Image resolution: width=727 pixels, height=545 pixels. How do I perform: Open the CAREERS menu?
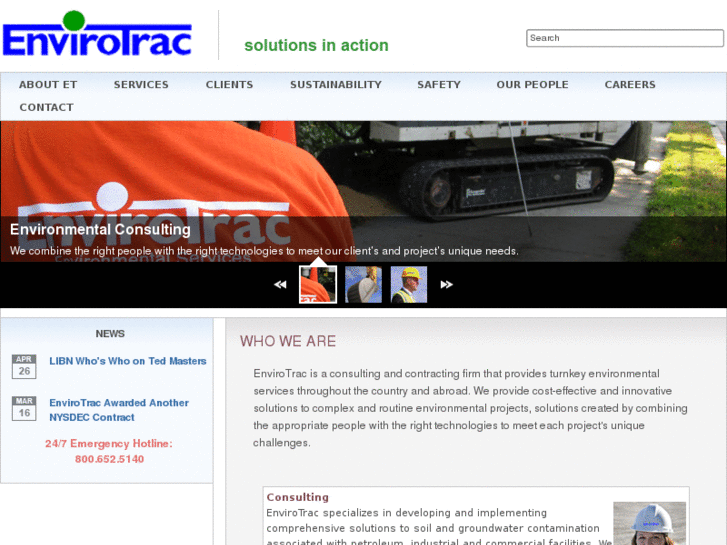click(x=630, y=84)
